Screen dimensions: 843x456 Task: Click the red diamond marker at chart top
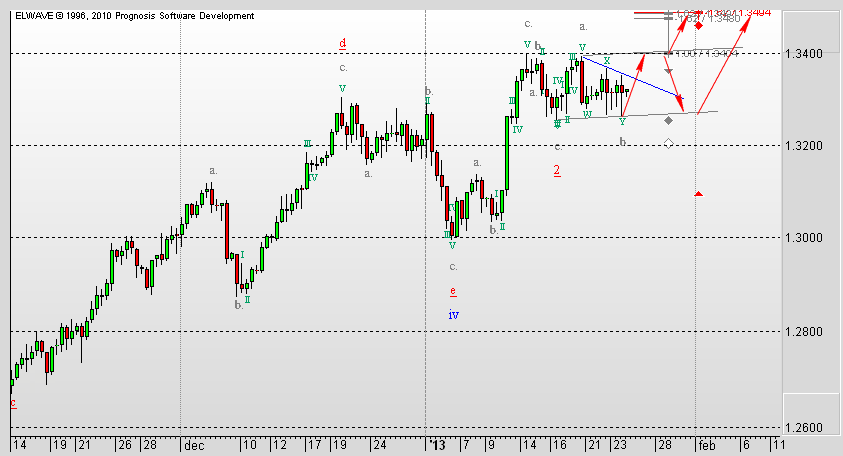point(698,25)
